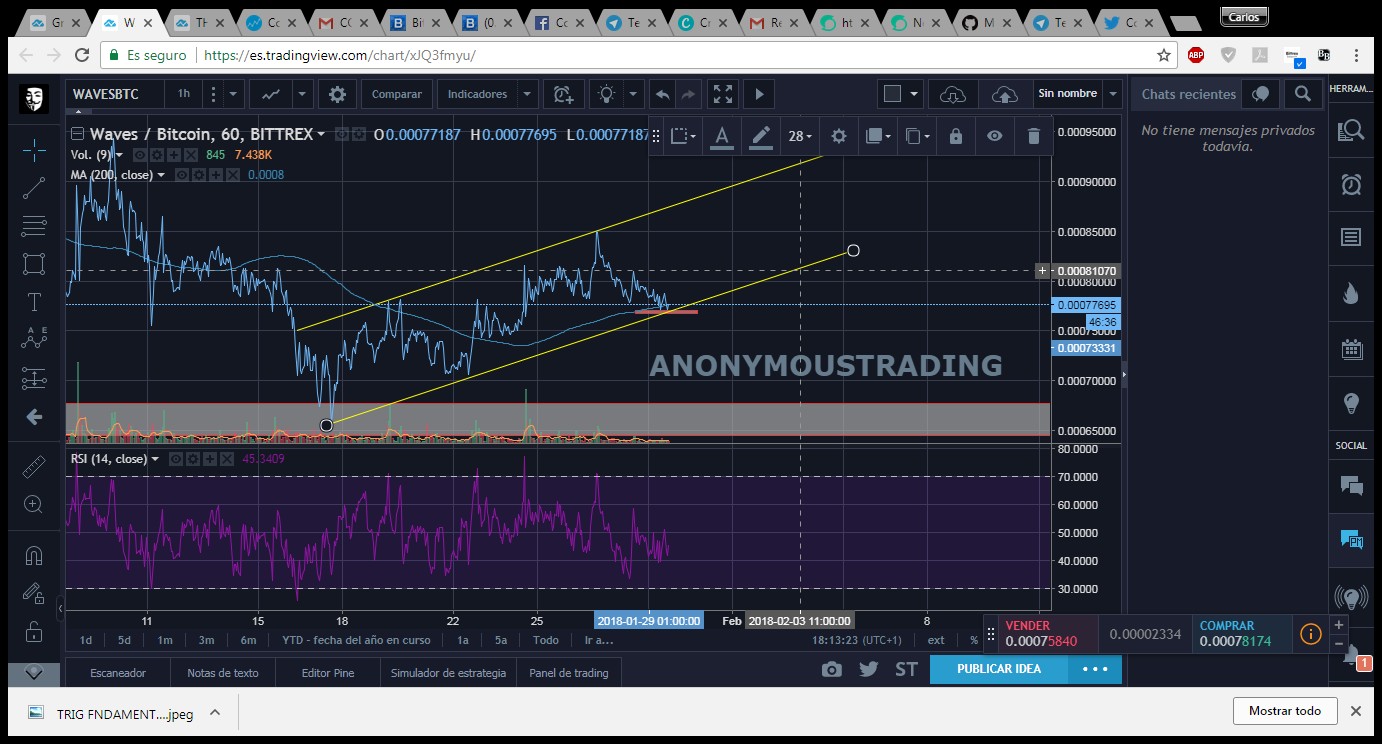Hide the selected drawing with eye icon
1382x744 pixels.
pyautogui.click(x=994, y=136)
